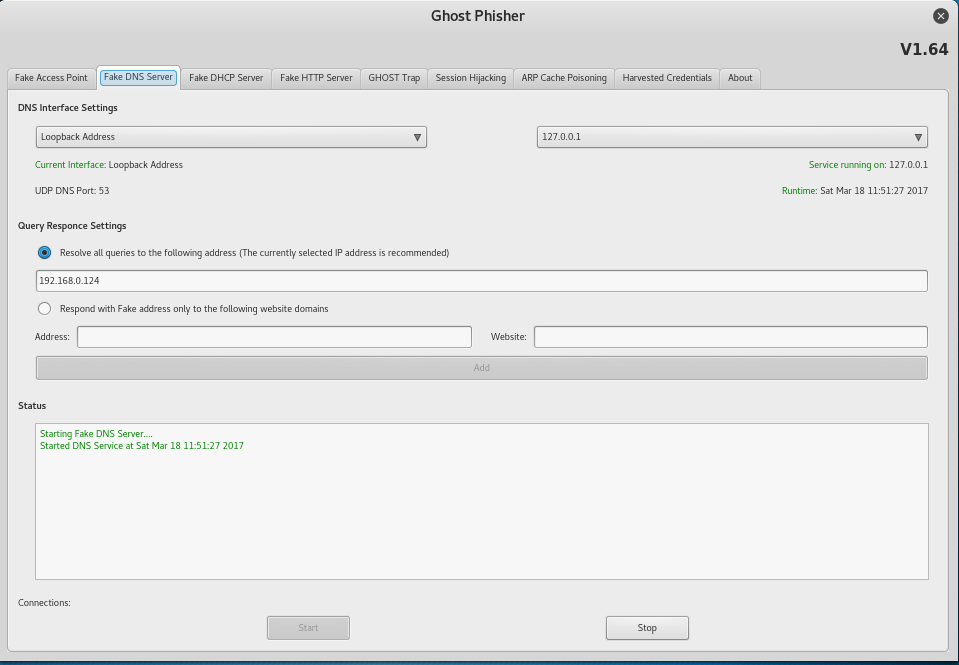Switch to the Fake Access Point tab
Image resolution: width=959 pixels, height=665 pixels.
[51, 78]
